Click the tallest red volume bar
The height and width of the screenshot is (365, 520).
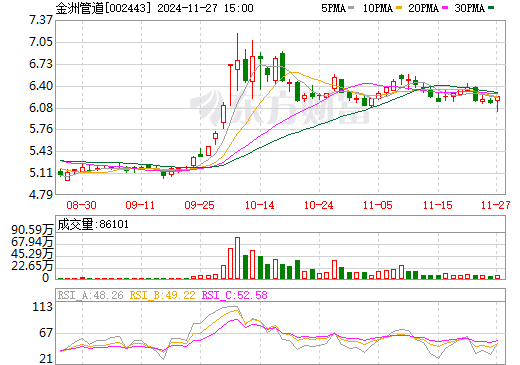[237, 258]
